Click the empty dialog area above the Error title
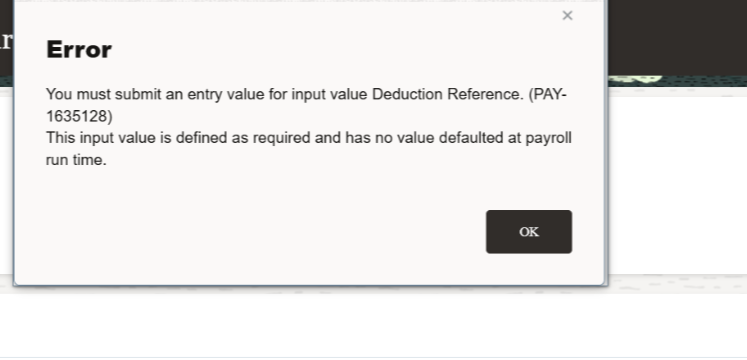This screenshot has width=747, height=360. (286, 19)
